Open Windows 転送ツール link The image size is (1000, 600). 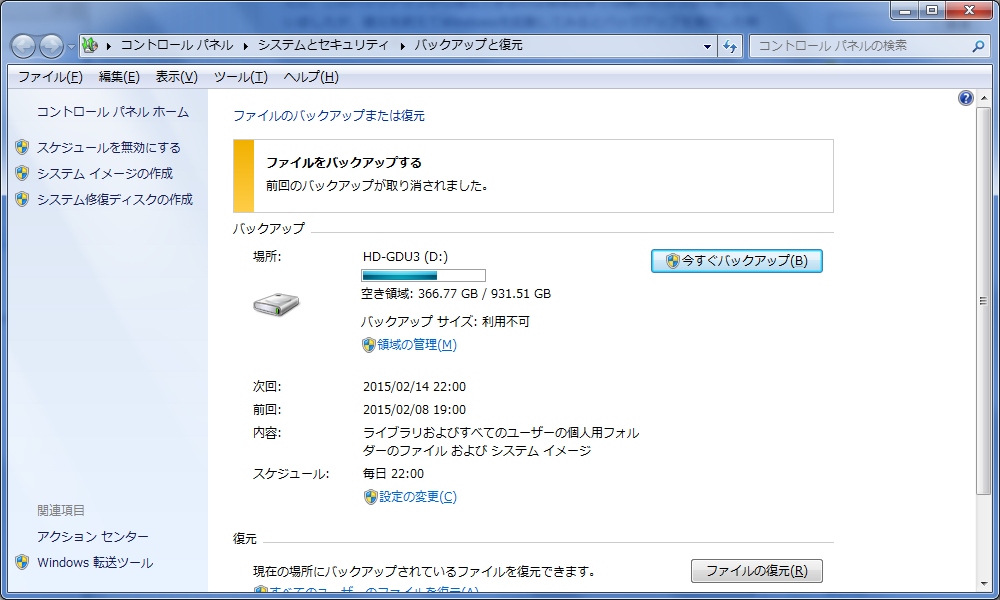pyautogui.click(x=95, y=563)
